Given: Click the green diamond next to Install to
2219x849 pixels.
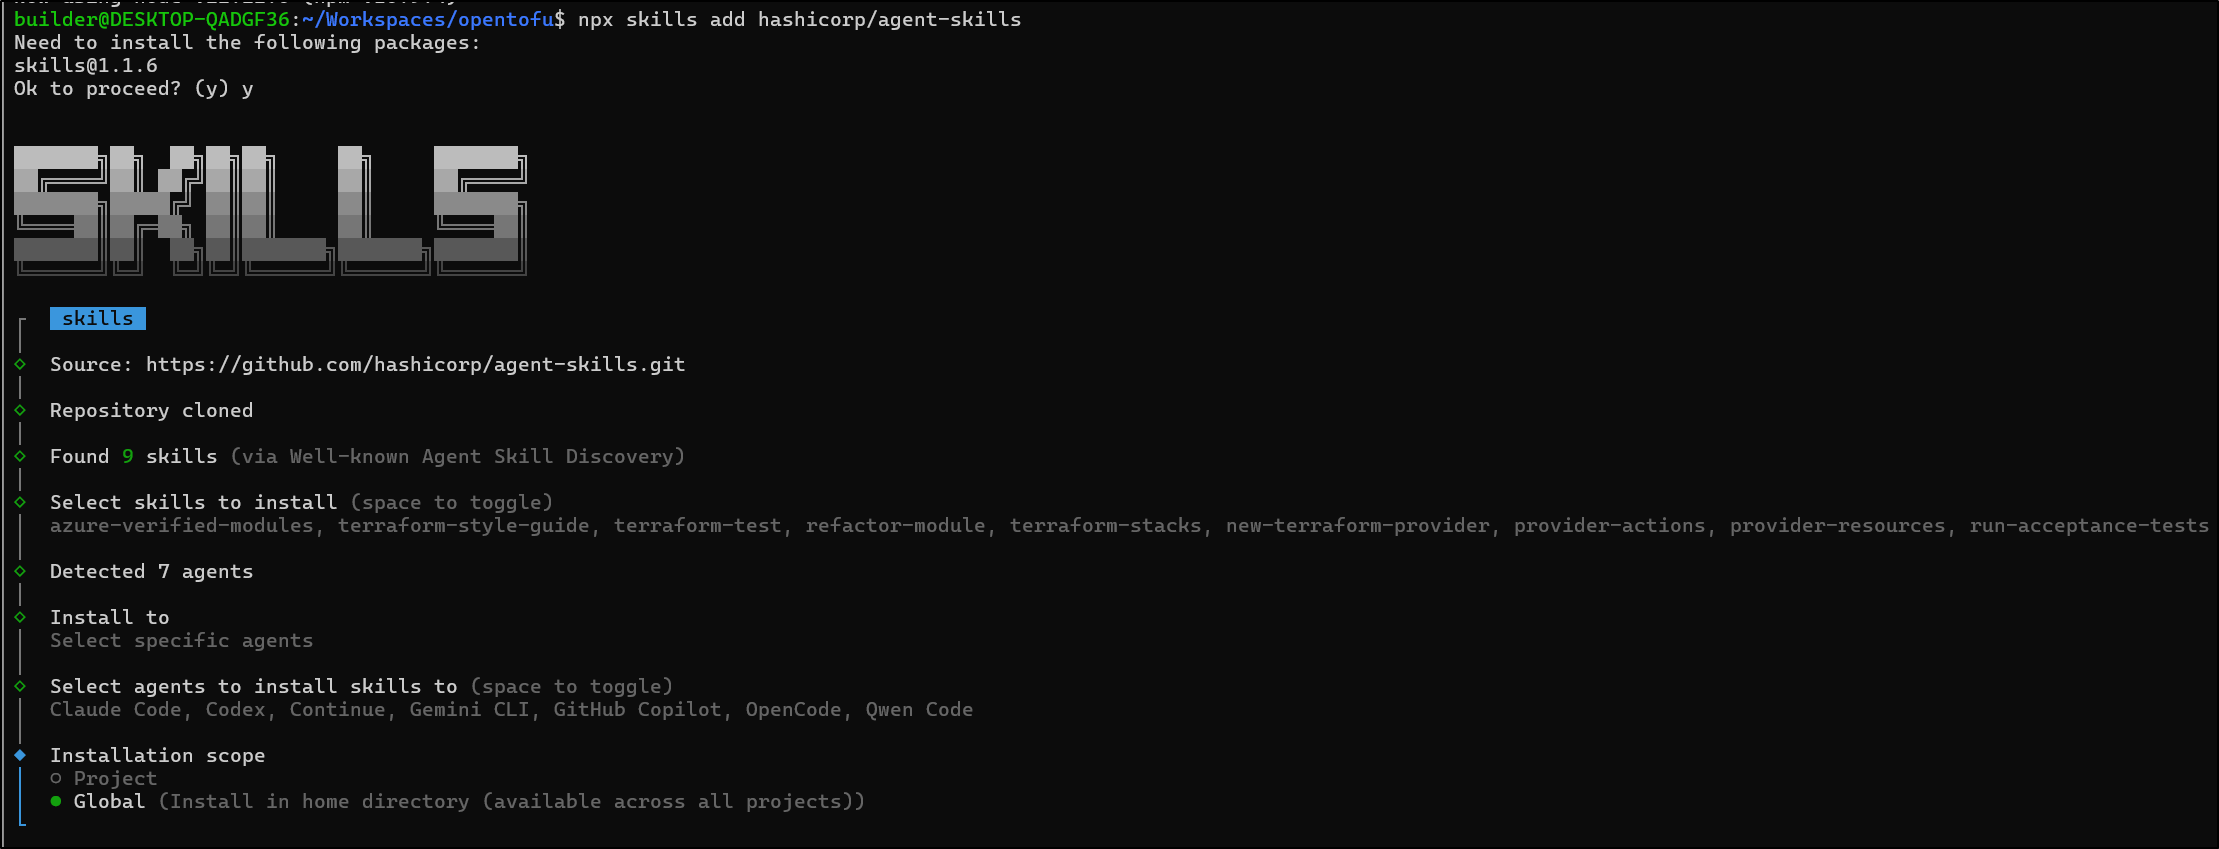Looking at the screenshot, I should 20,617.
